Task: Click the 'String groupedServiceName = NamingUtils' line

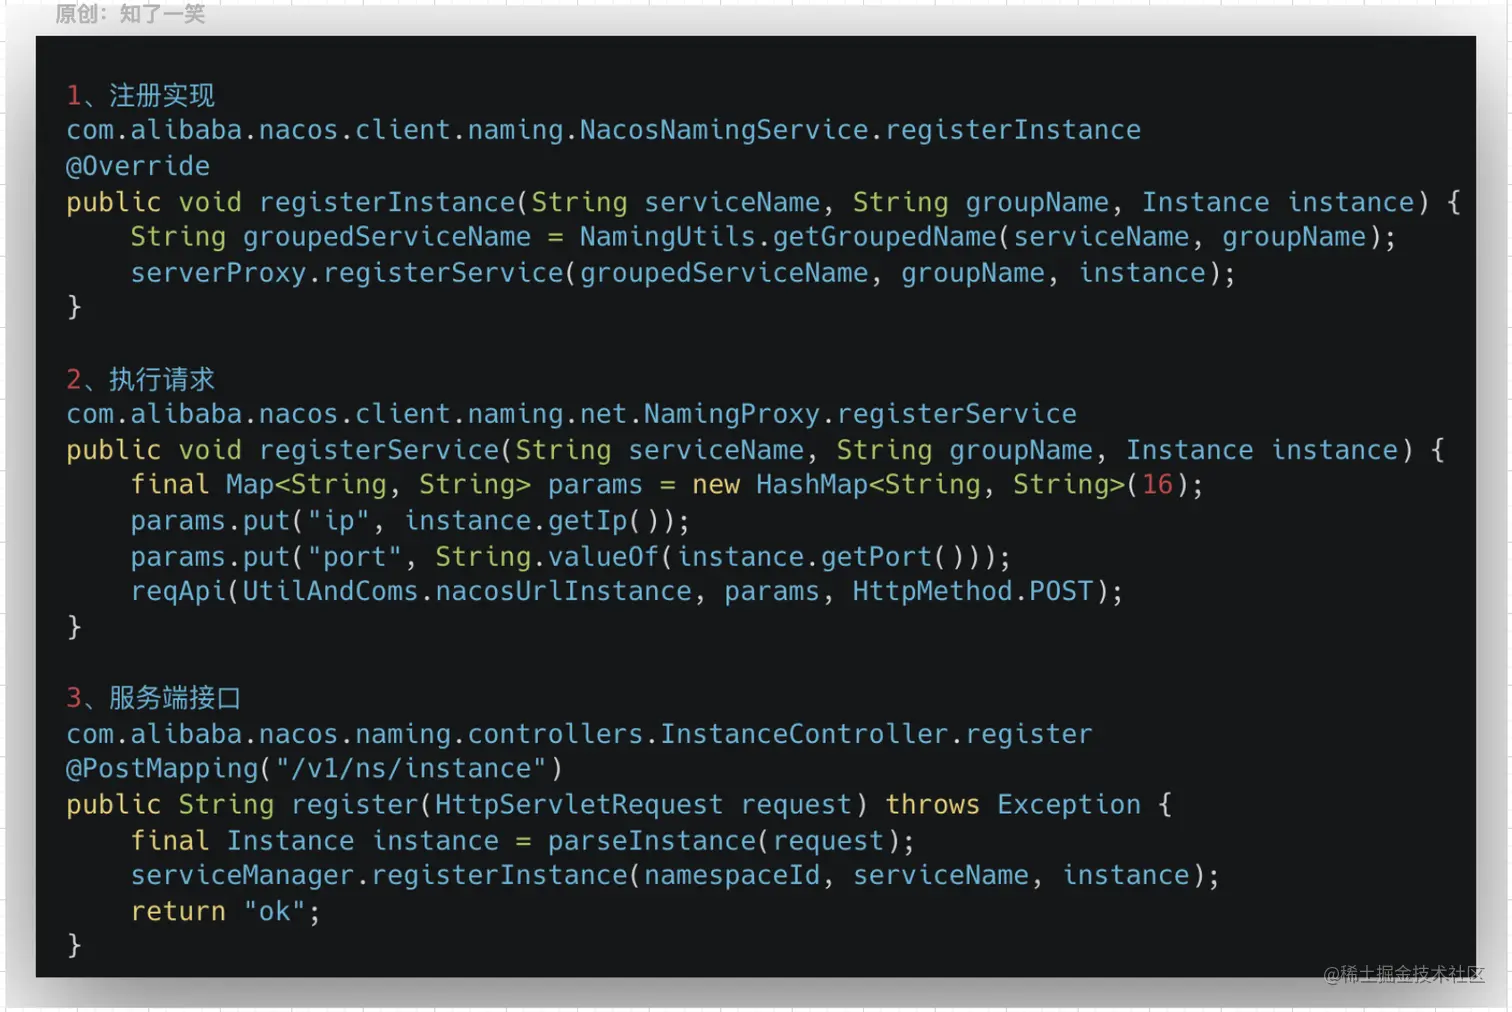Action: pyautogui.click(x=763, y=237)
